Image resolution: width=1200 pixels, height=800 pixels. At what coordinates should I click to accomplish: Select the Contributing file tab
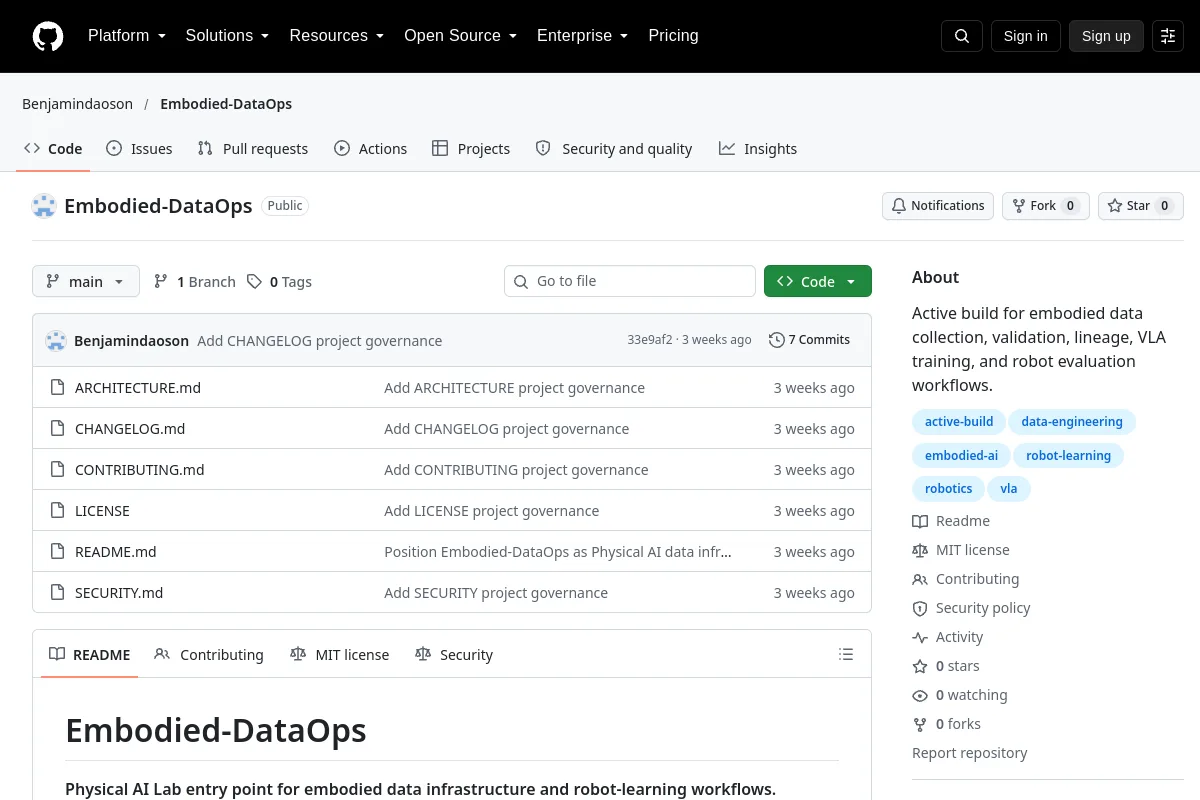click(209, 655)
